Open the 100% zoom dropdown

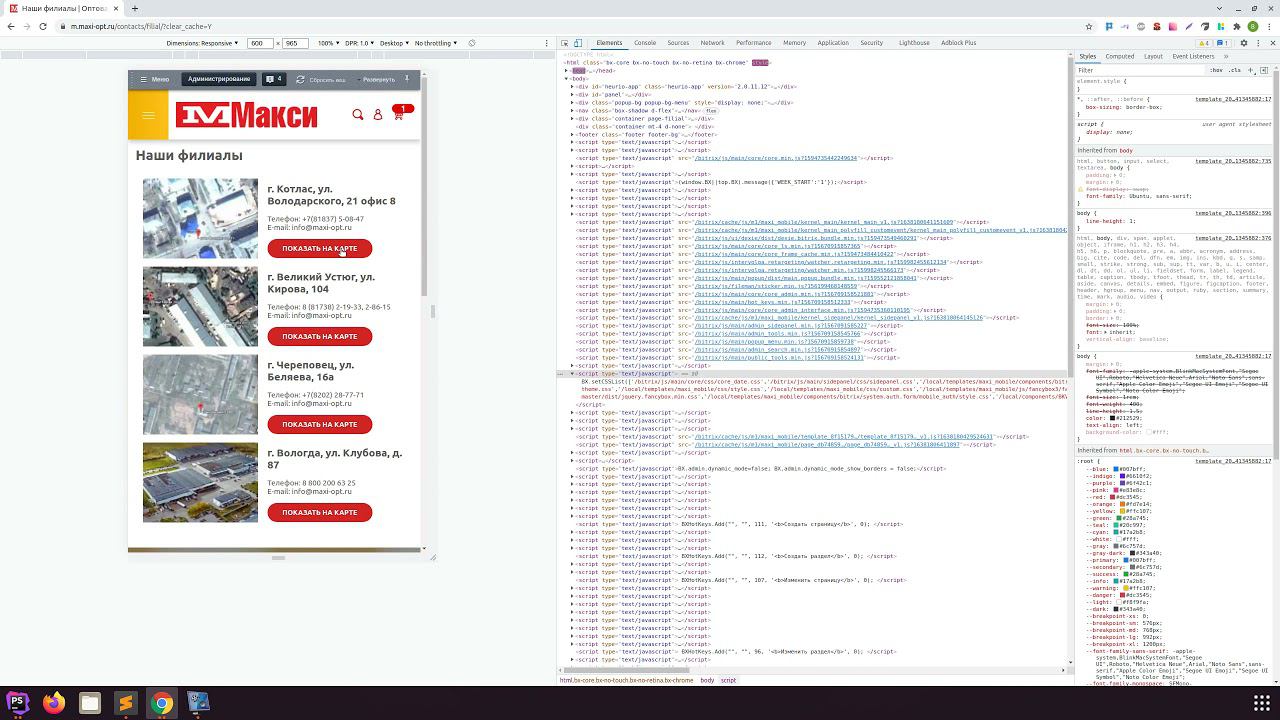click(329, 43)
